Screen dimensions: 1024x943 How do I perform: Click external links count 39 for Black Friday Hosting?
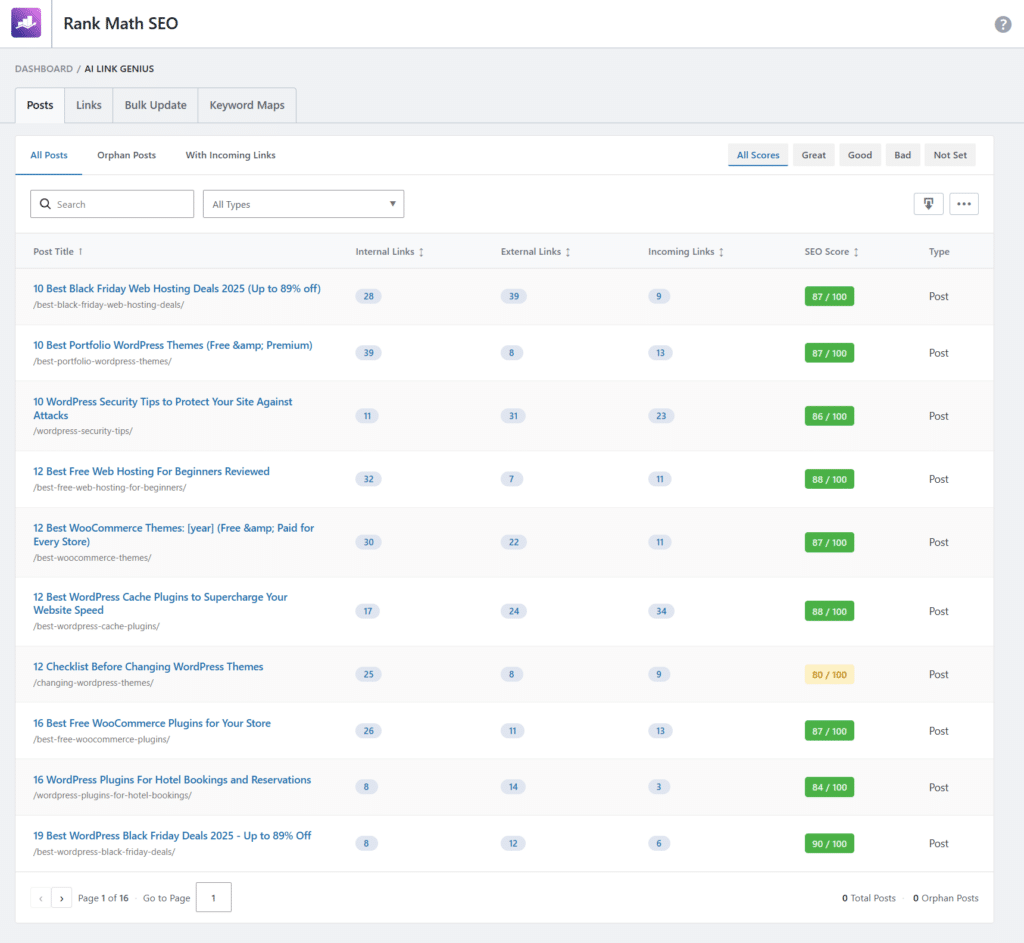coord(514,296)
